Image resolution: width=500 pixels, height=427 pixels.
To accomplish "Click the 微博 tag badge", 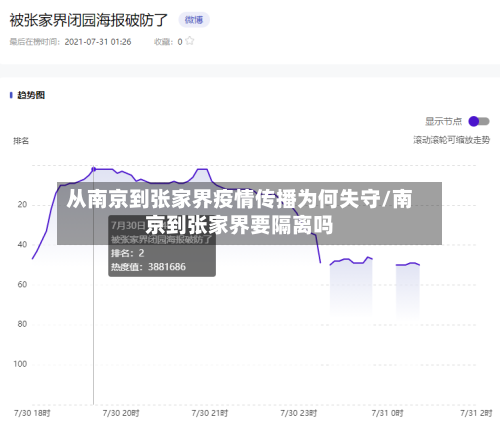I will point(194,20).
